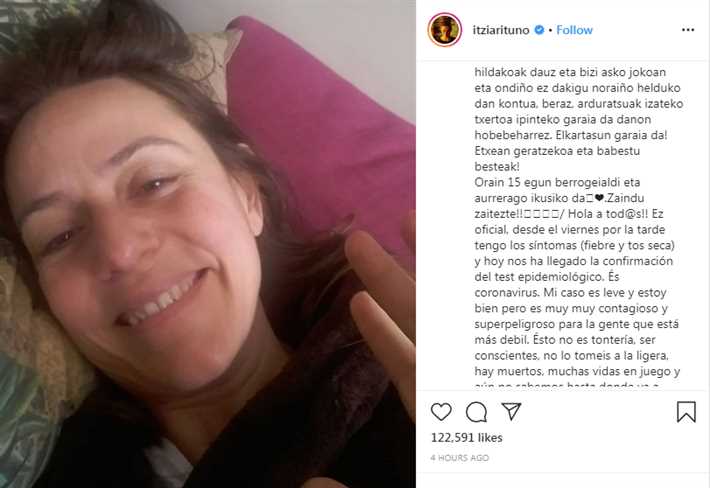Click the 'Elkartasun garaia da!' caption line
Viewport: 710px width, 488px height.
[x=571, y=135]
